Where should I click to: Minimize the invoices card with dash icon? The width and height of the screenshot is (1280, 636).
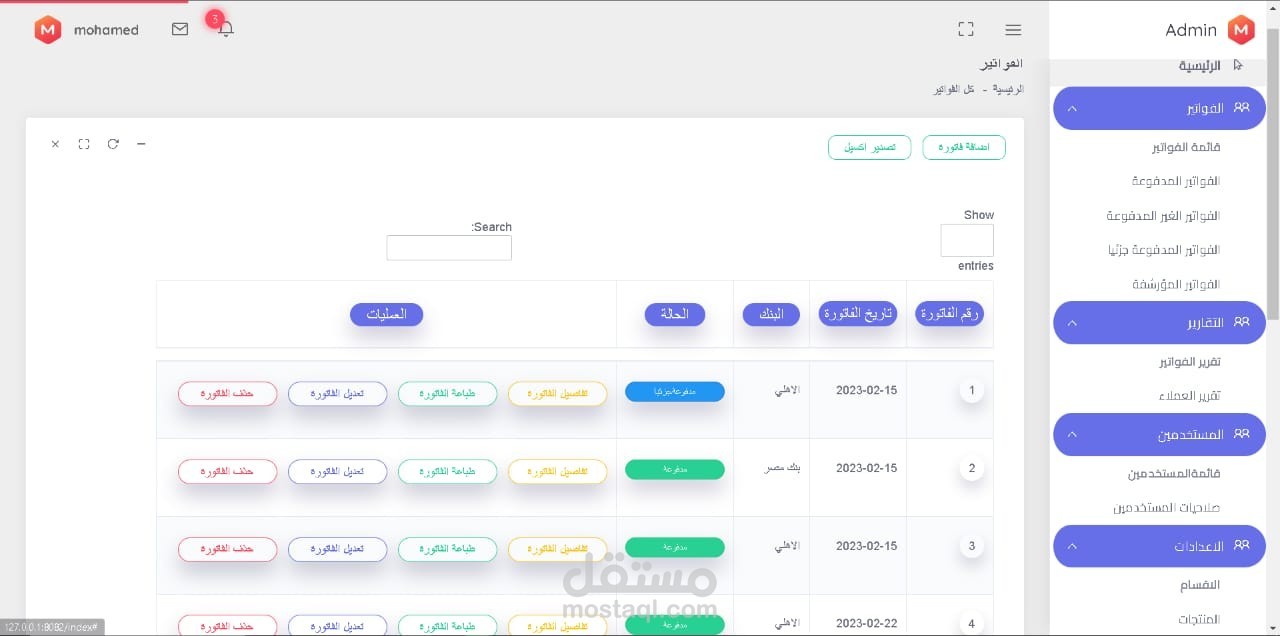pyautogui.click(x=141, y=144)
